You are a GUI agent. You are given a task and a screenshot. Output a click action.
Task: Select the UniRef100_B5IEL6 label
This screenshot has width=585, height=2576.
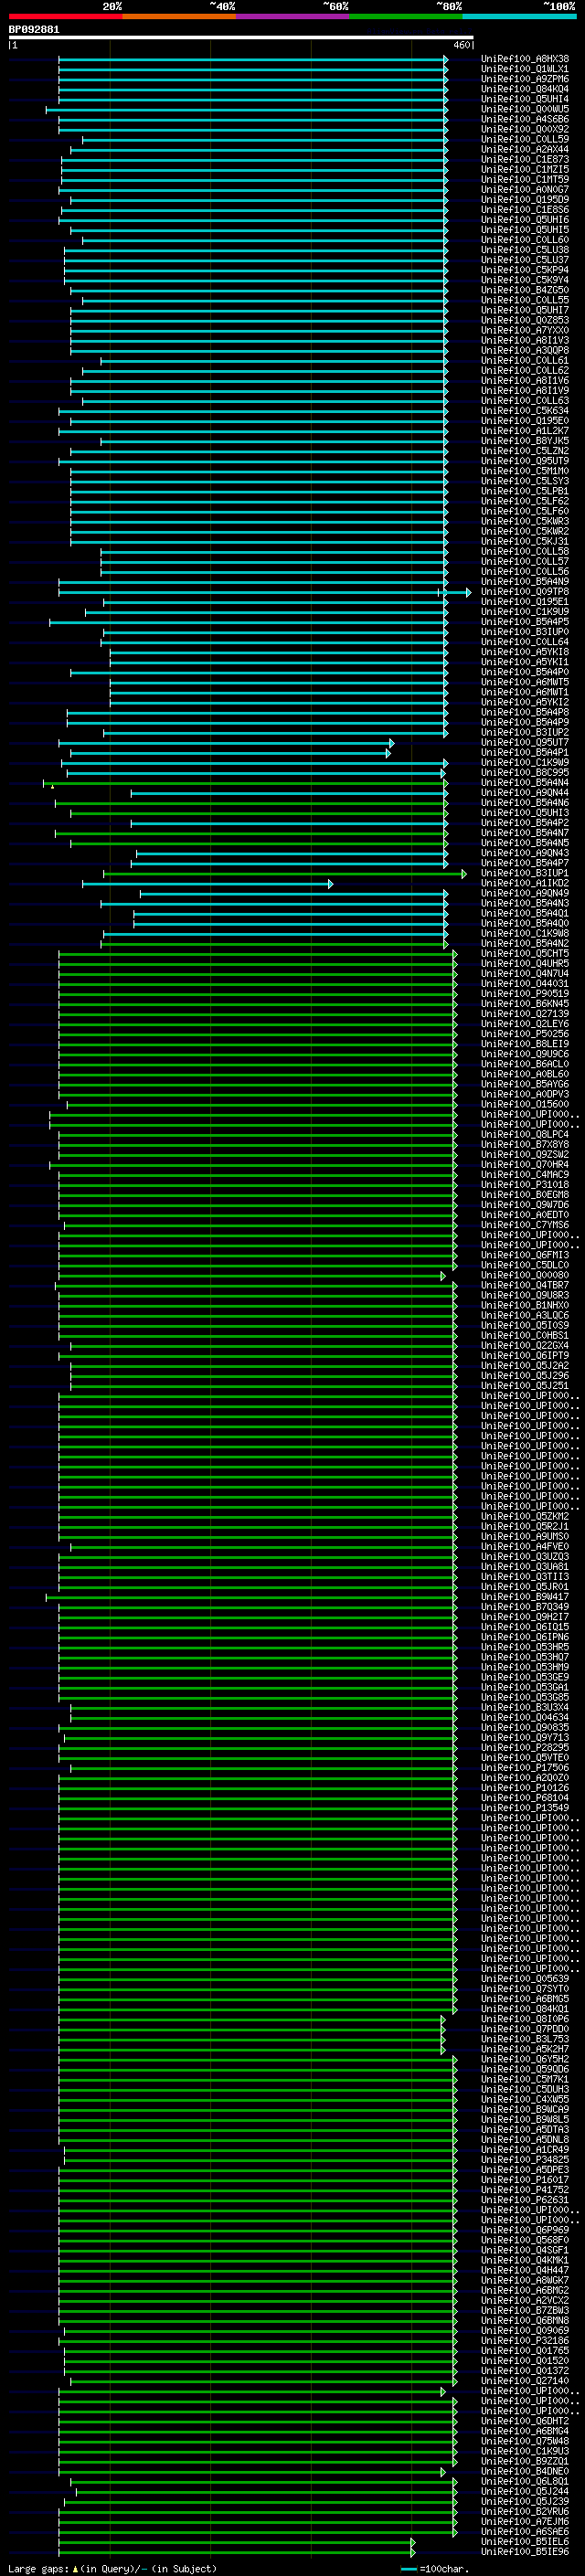524,2541
